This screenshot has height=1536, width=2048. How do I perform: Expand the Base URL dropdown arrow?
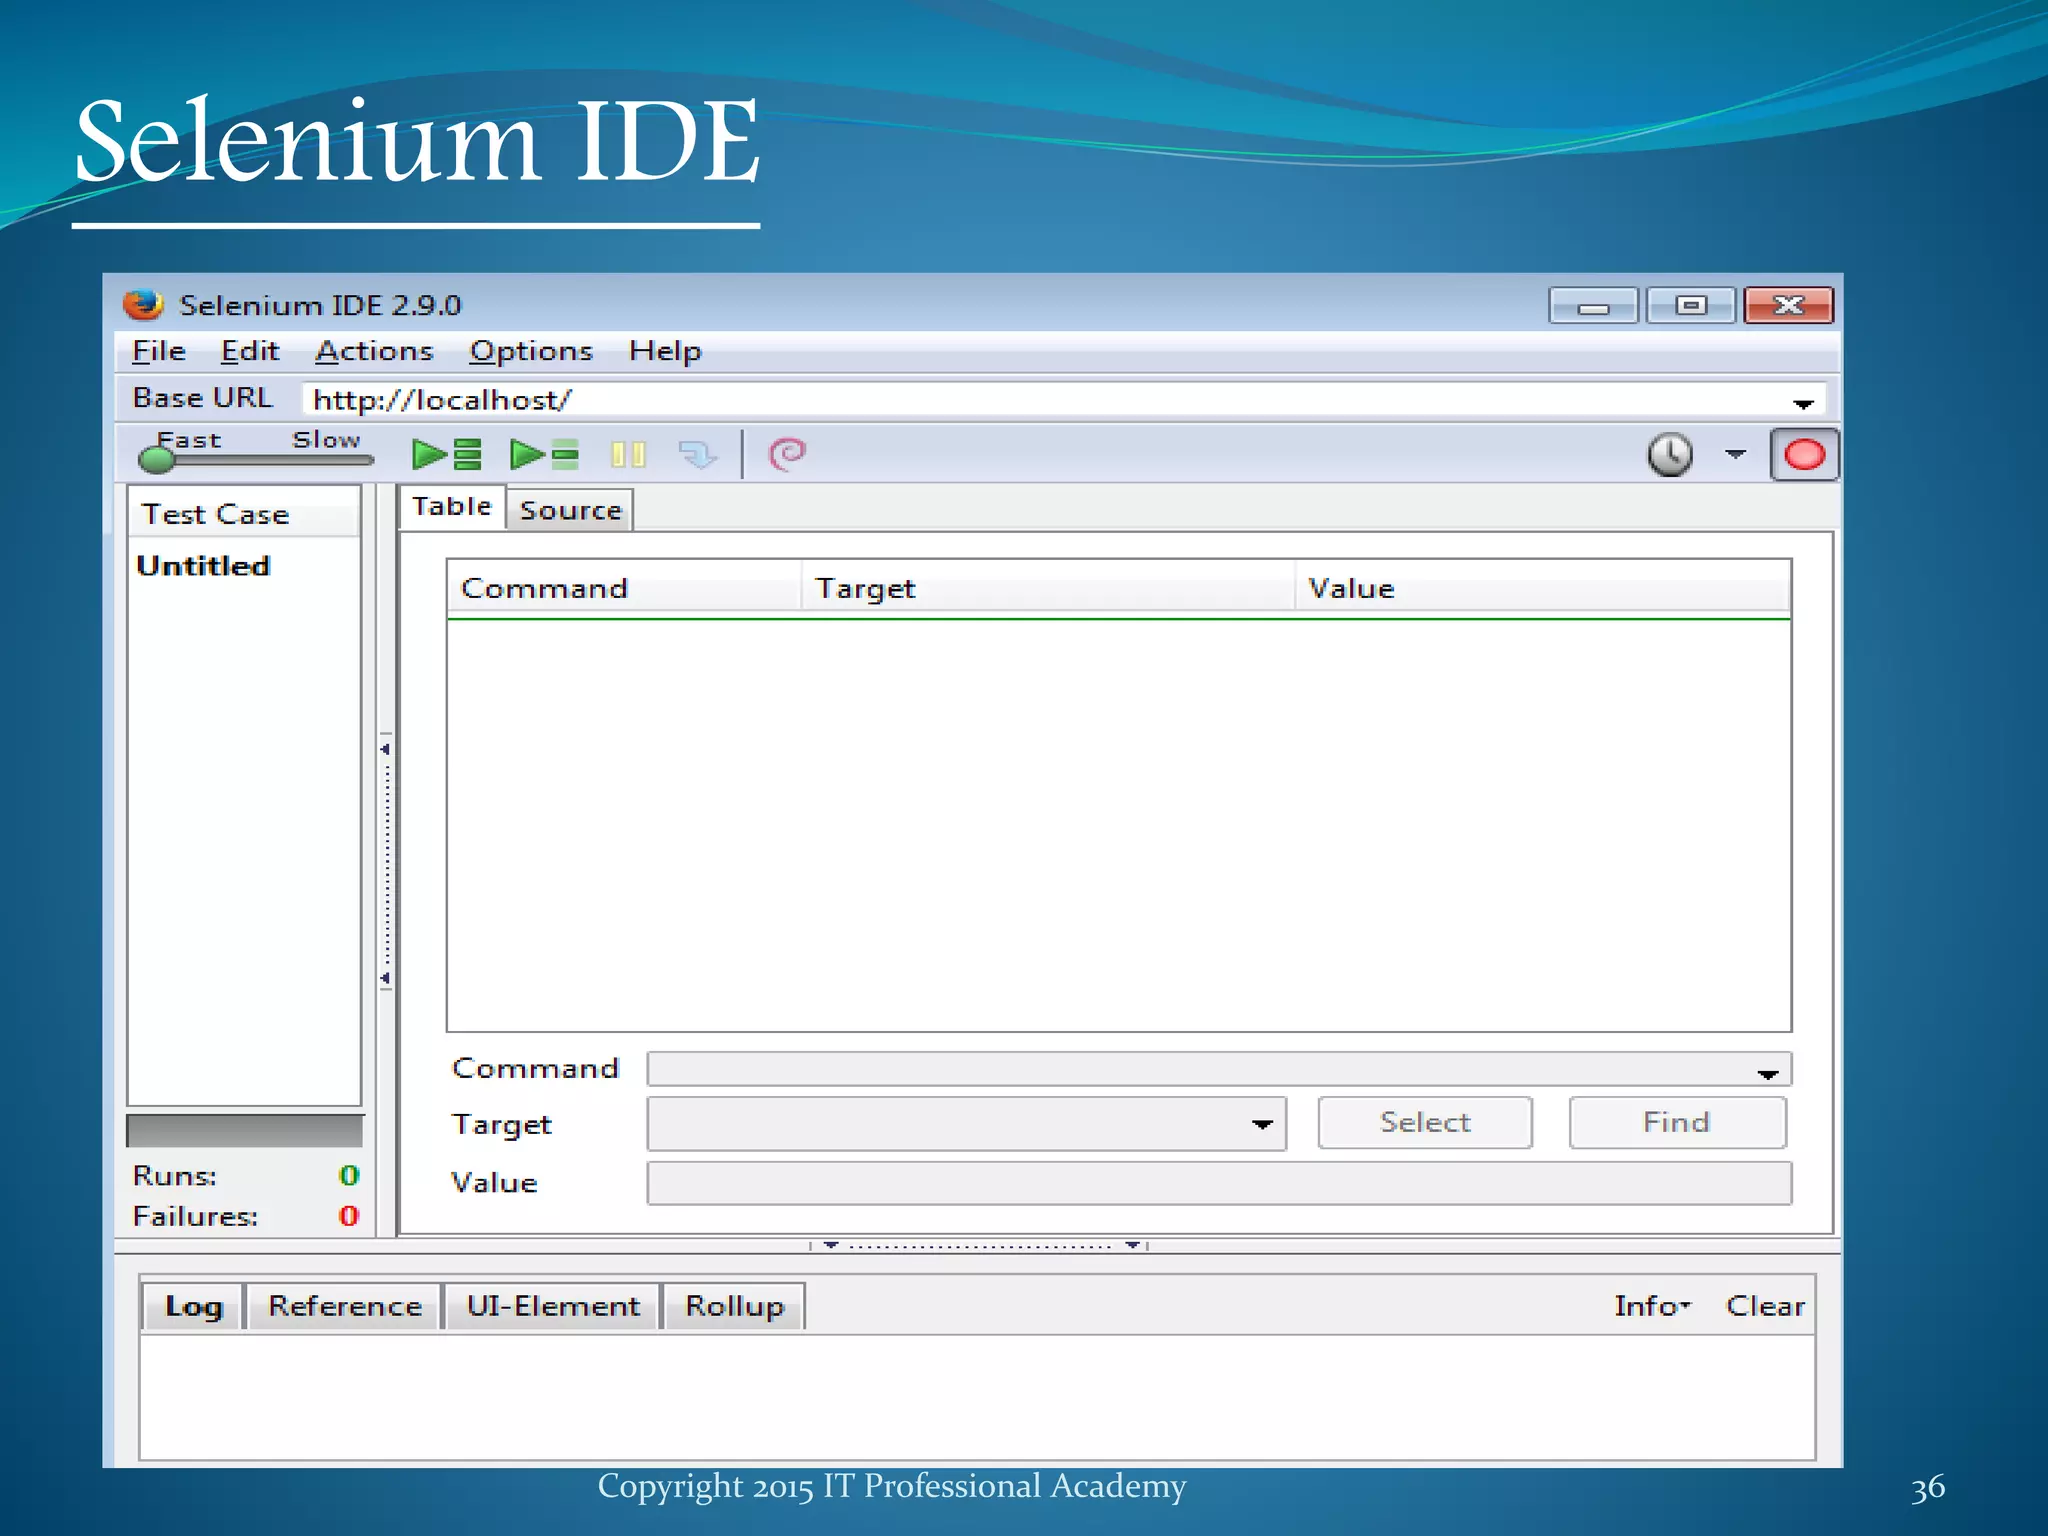tap(1803, 403)
